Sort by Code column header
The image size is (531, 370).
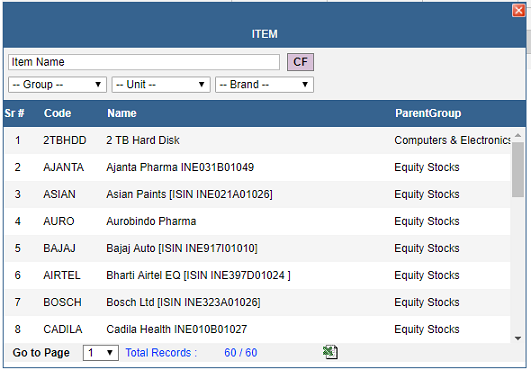point(57,113)
